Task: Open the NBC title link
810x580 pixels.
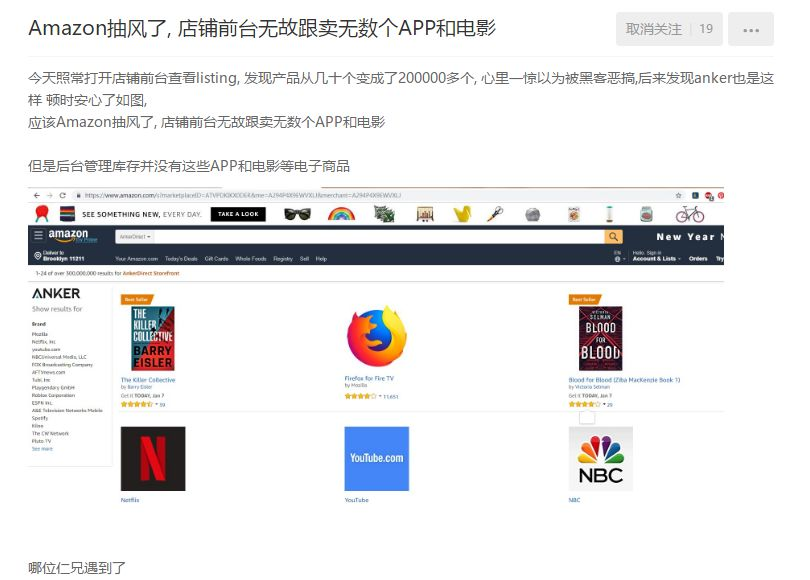Action: click(x=574, y=500)
